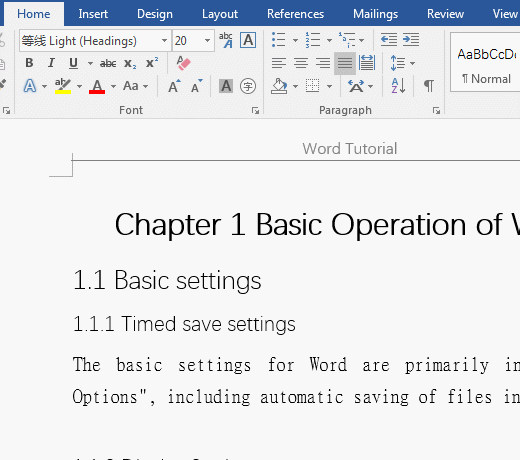Open the Mailings tab
The height and width of the screenshot is (460, 520).
[376, 14]
